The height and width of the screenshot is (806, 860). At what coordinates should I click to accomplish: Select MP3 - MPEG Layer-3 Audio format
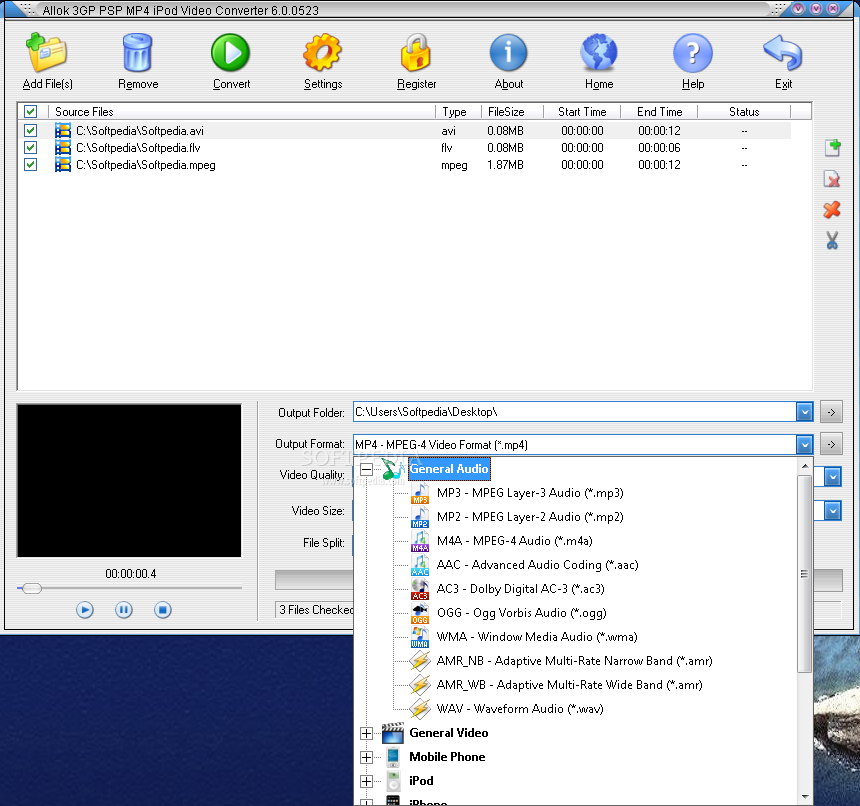[530, 493]
